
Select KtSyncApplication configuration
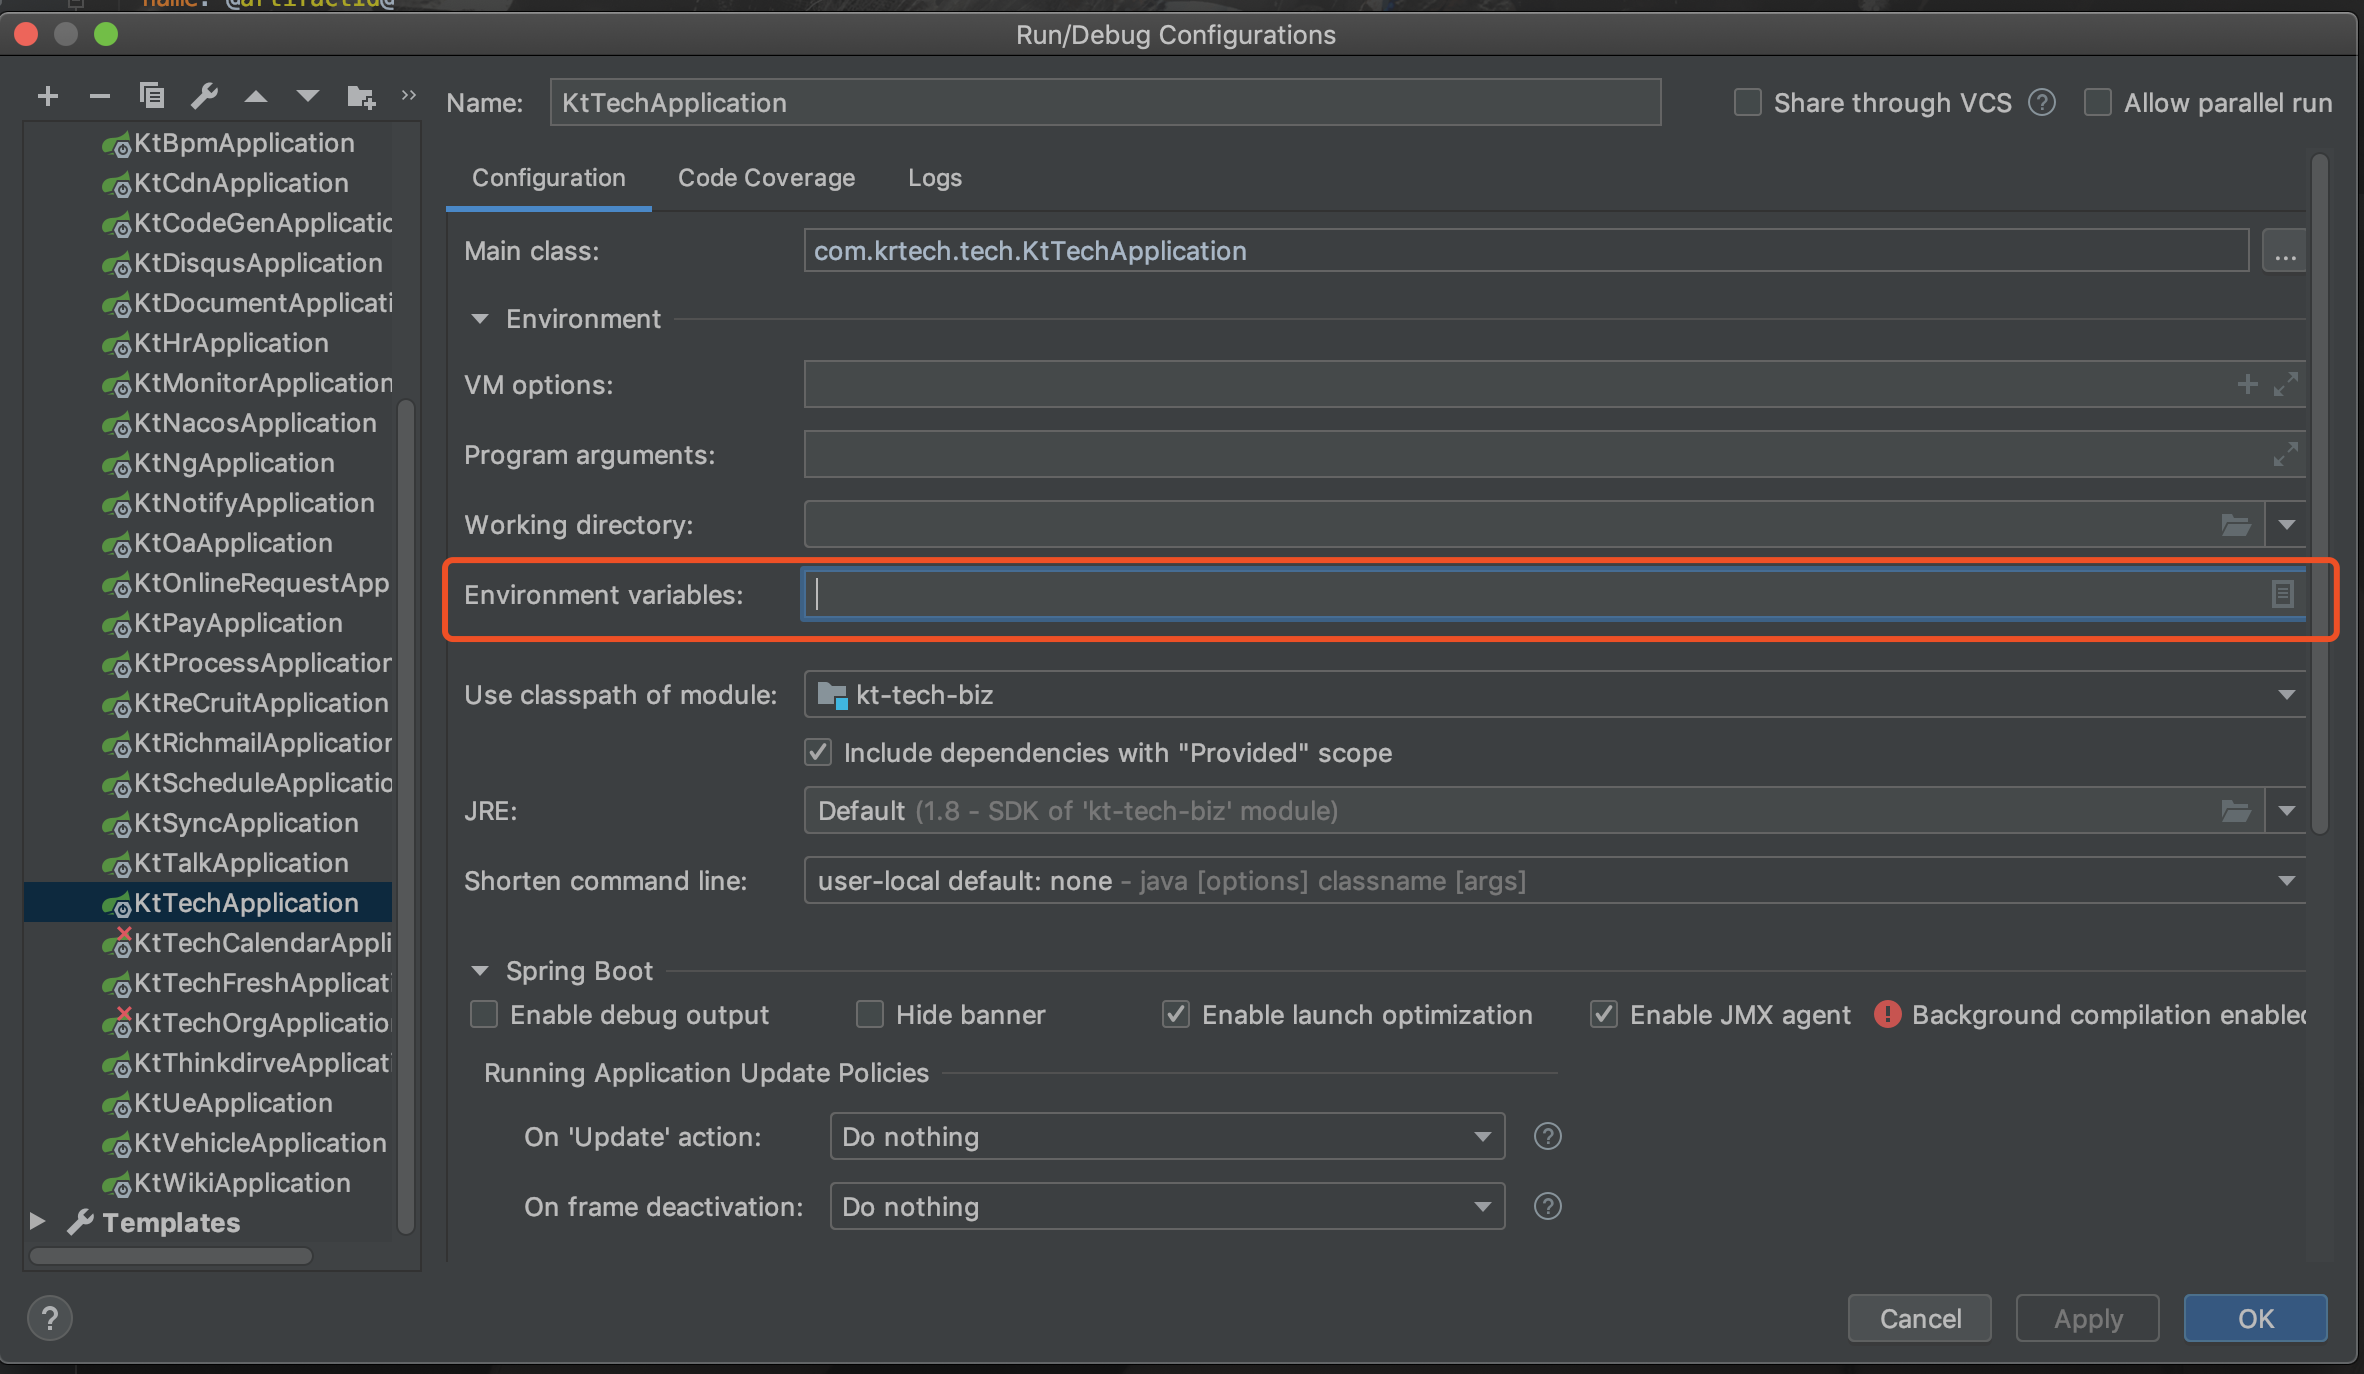[208, 823]
